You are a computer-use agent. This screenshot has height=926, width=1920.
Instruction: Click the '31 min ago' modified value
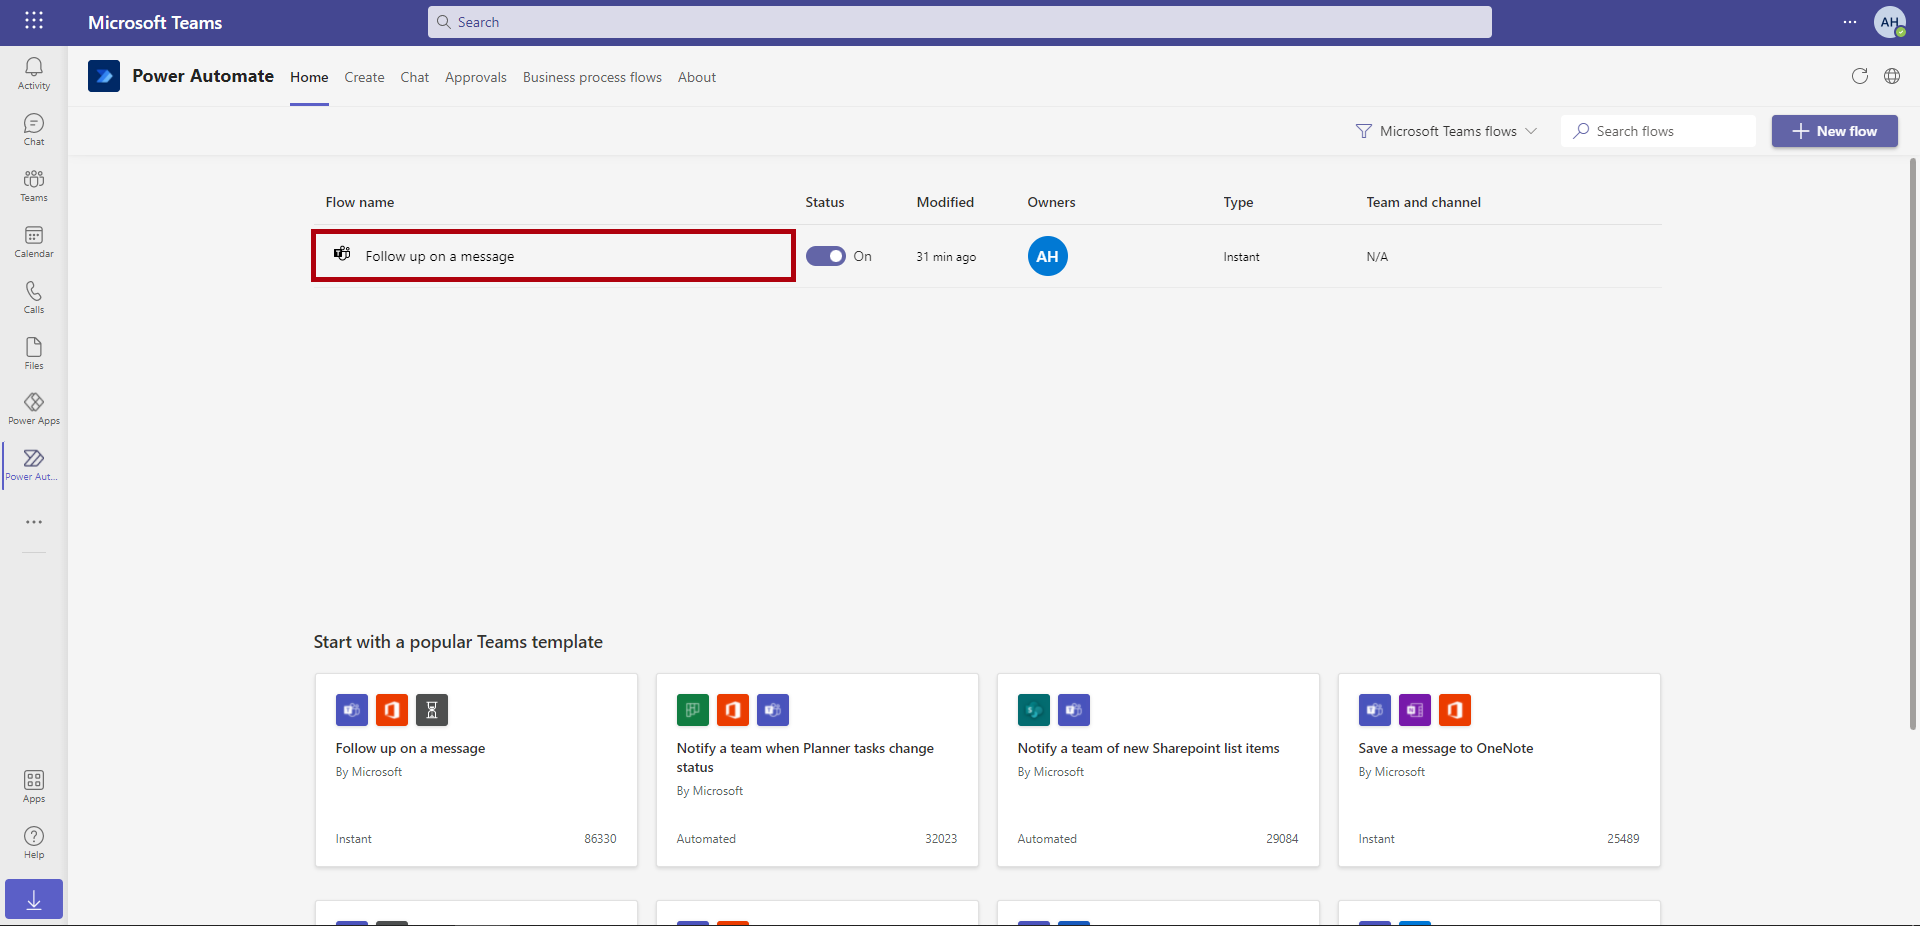(946, 257)
